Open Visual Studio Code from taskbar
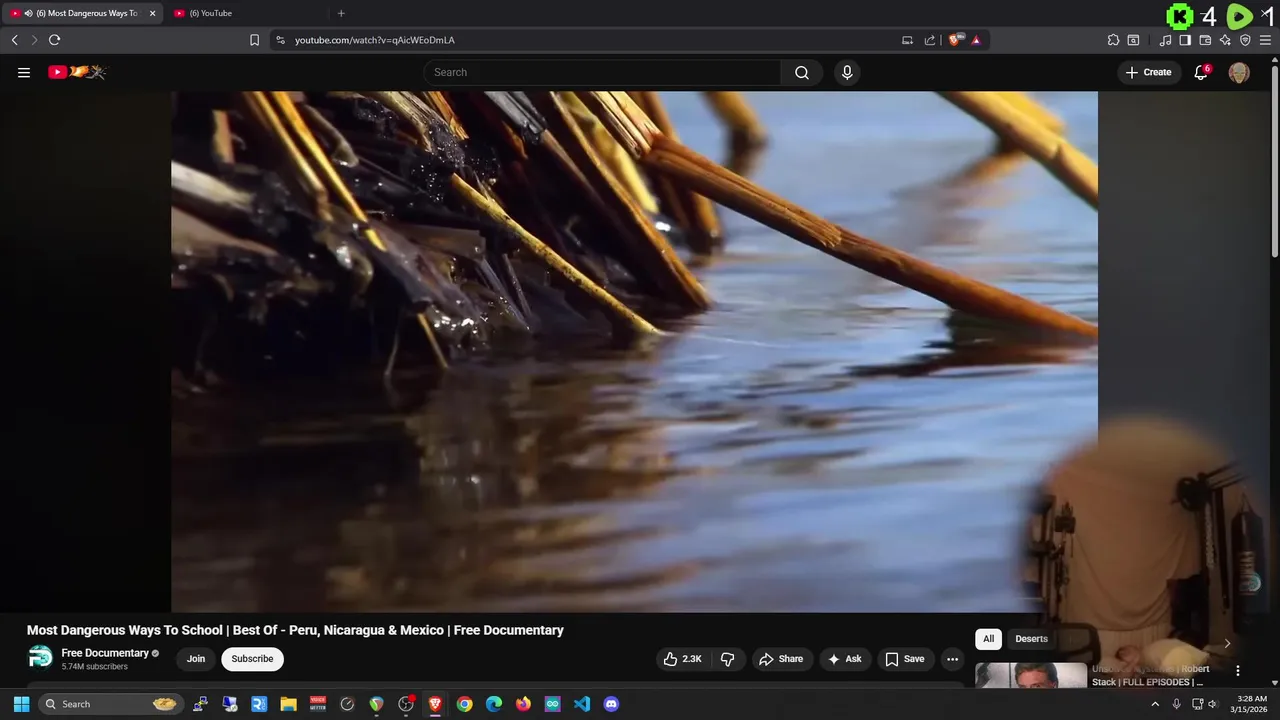The height and width of the screenshot is (720, 1280). (x=582, y=704)
